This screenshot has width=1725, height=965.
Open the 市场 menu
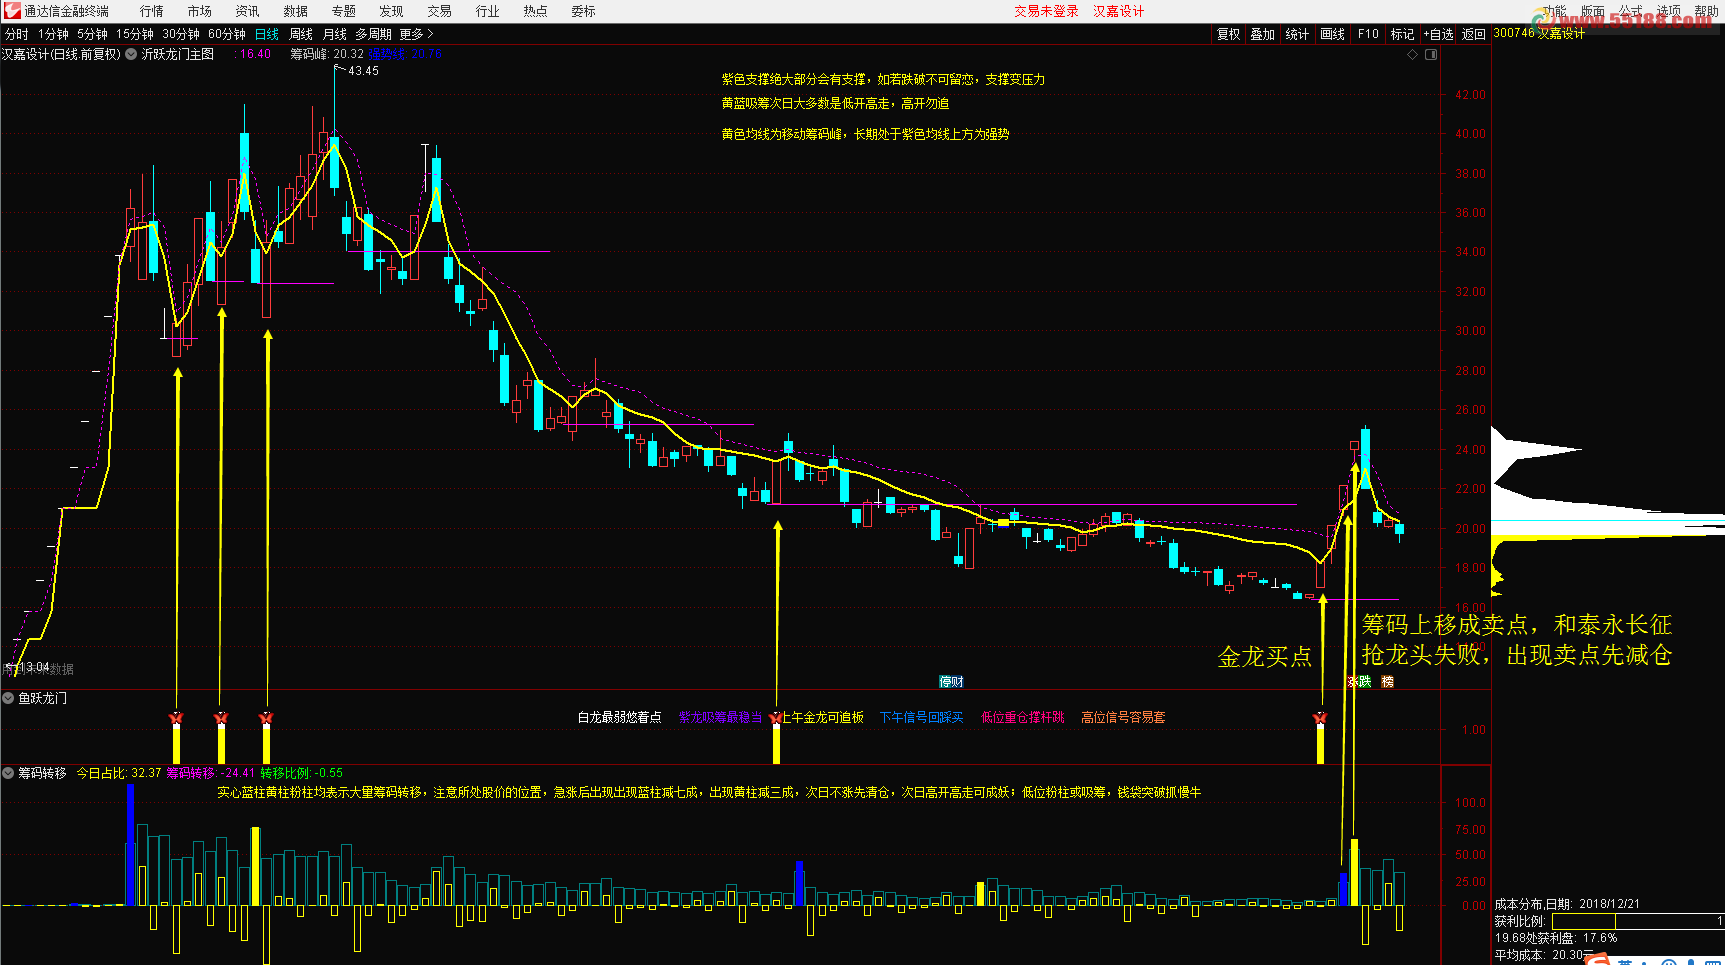(200, 11)
